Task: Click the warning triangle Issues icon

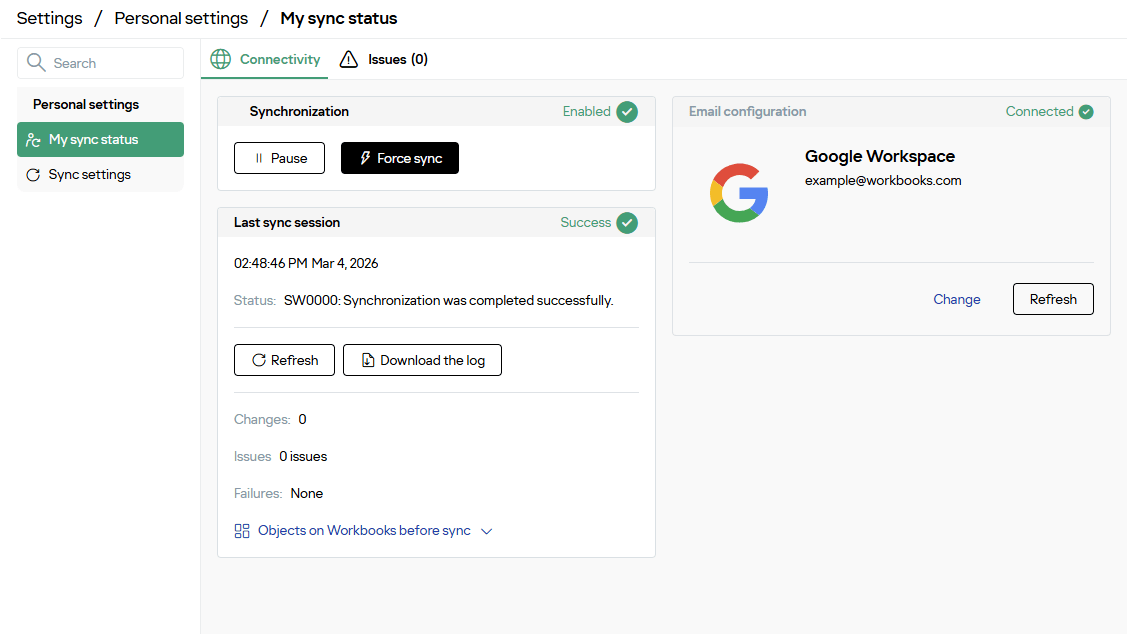Action: (x=348, y=60)
